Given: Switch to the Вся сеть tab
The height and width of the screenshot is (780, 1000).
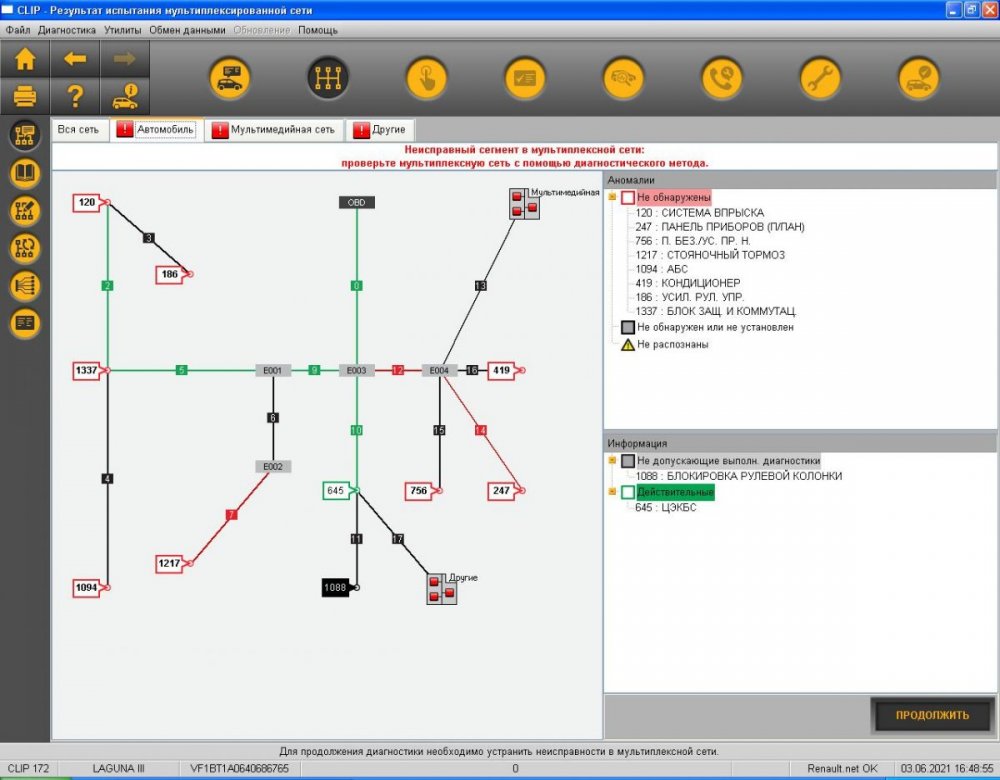Looking at the screenshot, I should click(78, 129).
